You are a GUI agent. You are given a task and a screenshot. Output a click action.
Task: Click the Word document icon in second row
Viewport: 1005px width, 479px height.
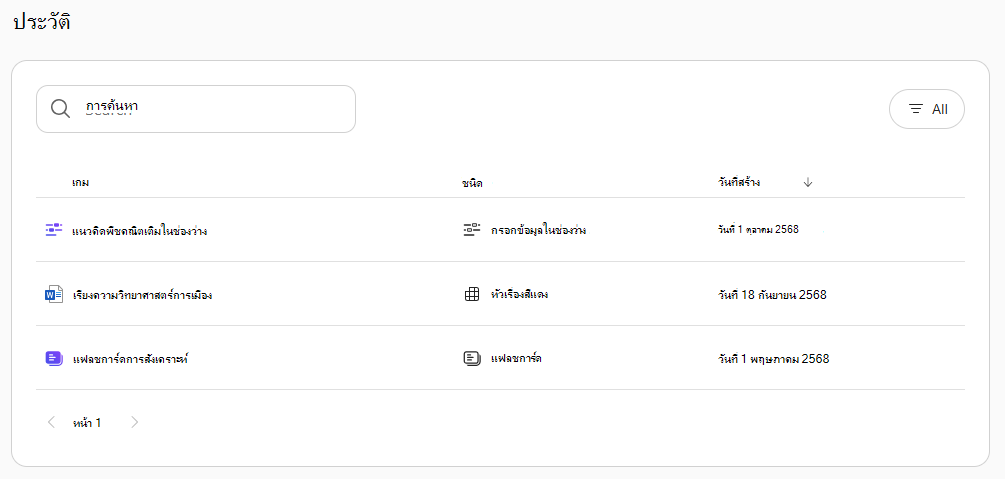(x=54, y=295)
